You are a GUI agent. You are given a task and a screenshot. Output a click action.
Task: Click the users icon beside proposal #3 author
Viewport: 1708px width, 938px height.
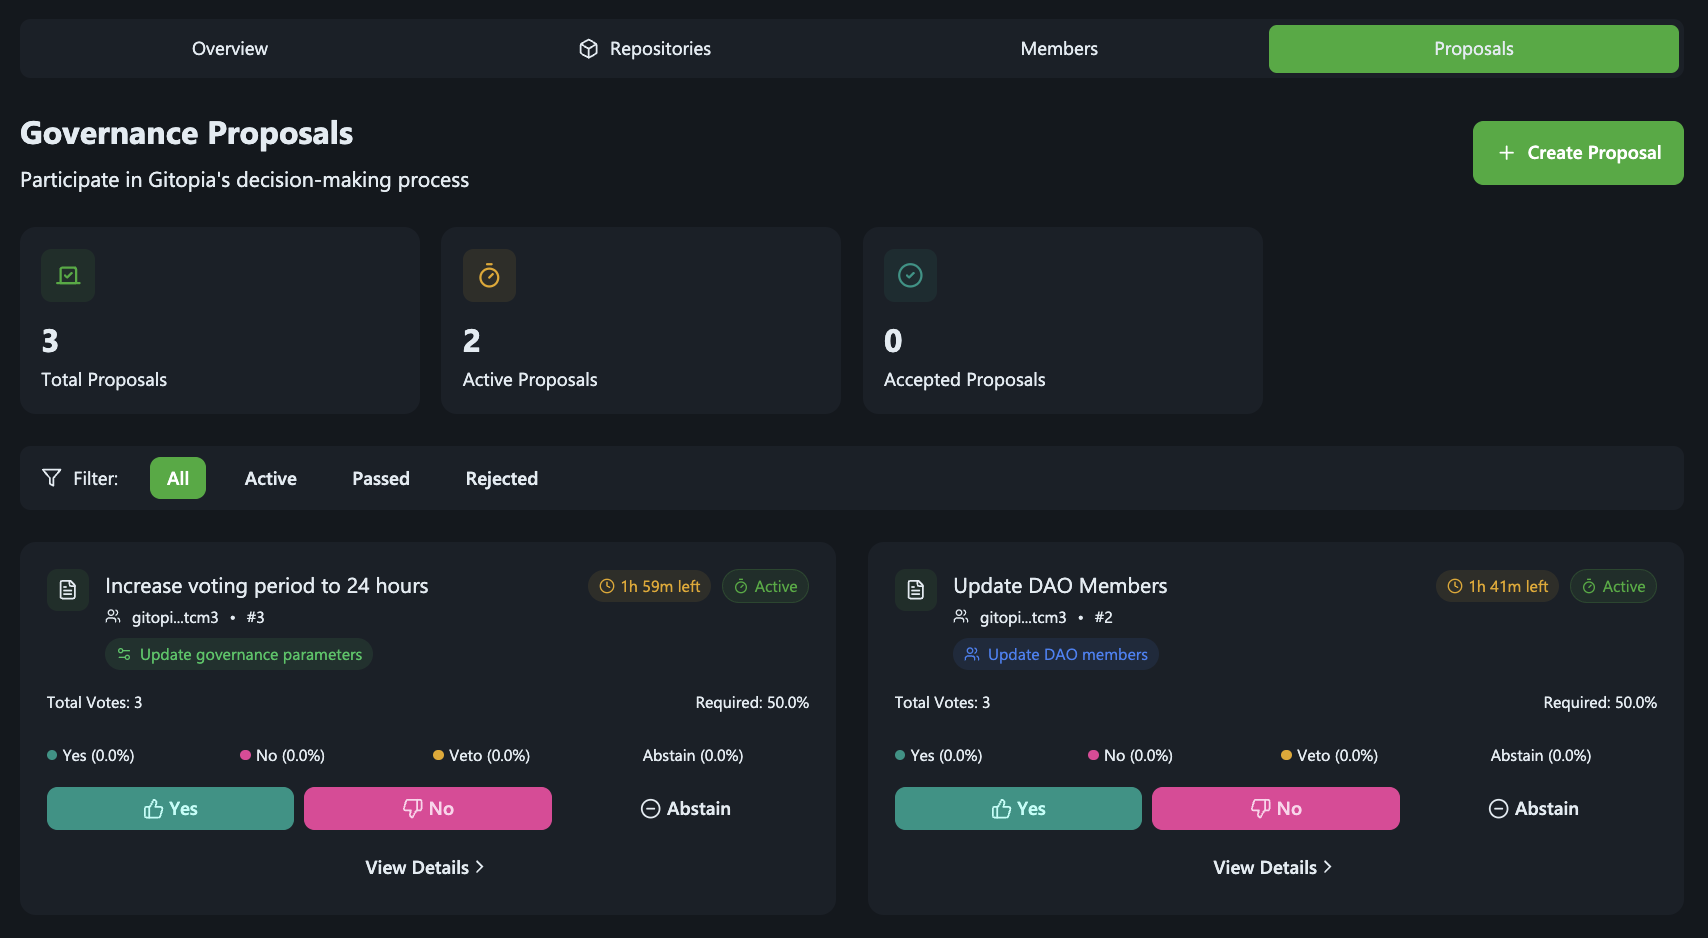(113, 617)
